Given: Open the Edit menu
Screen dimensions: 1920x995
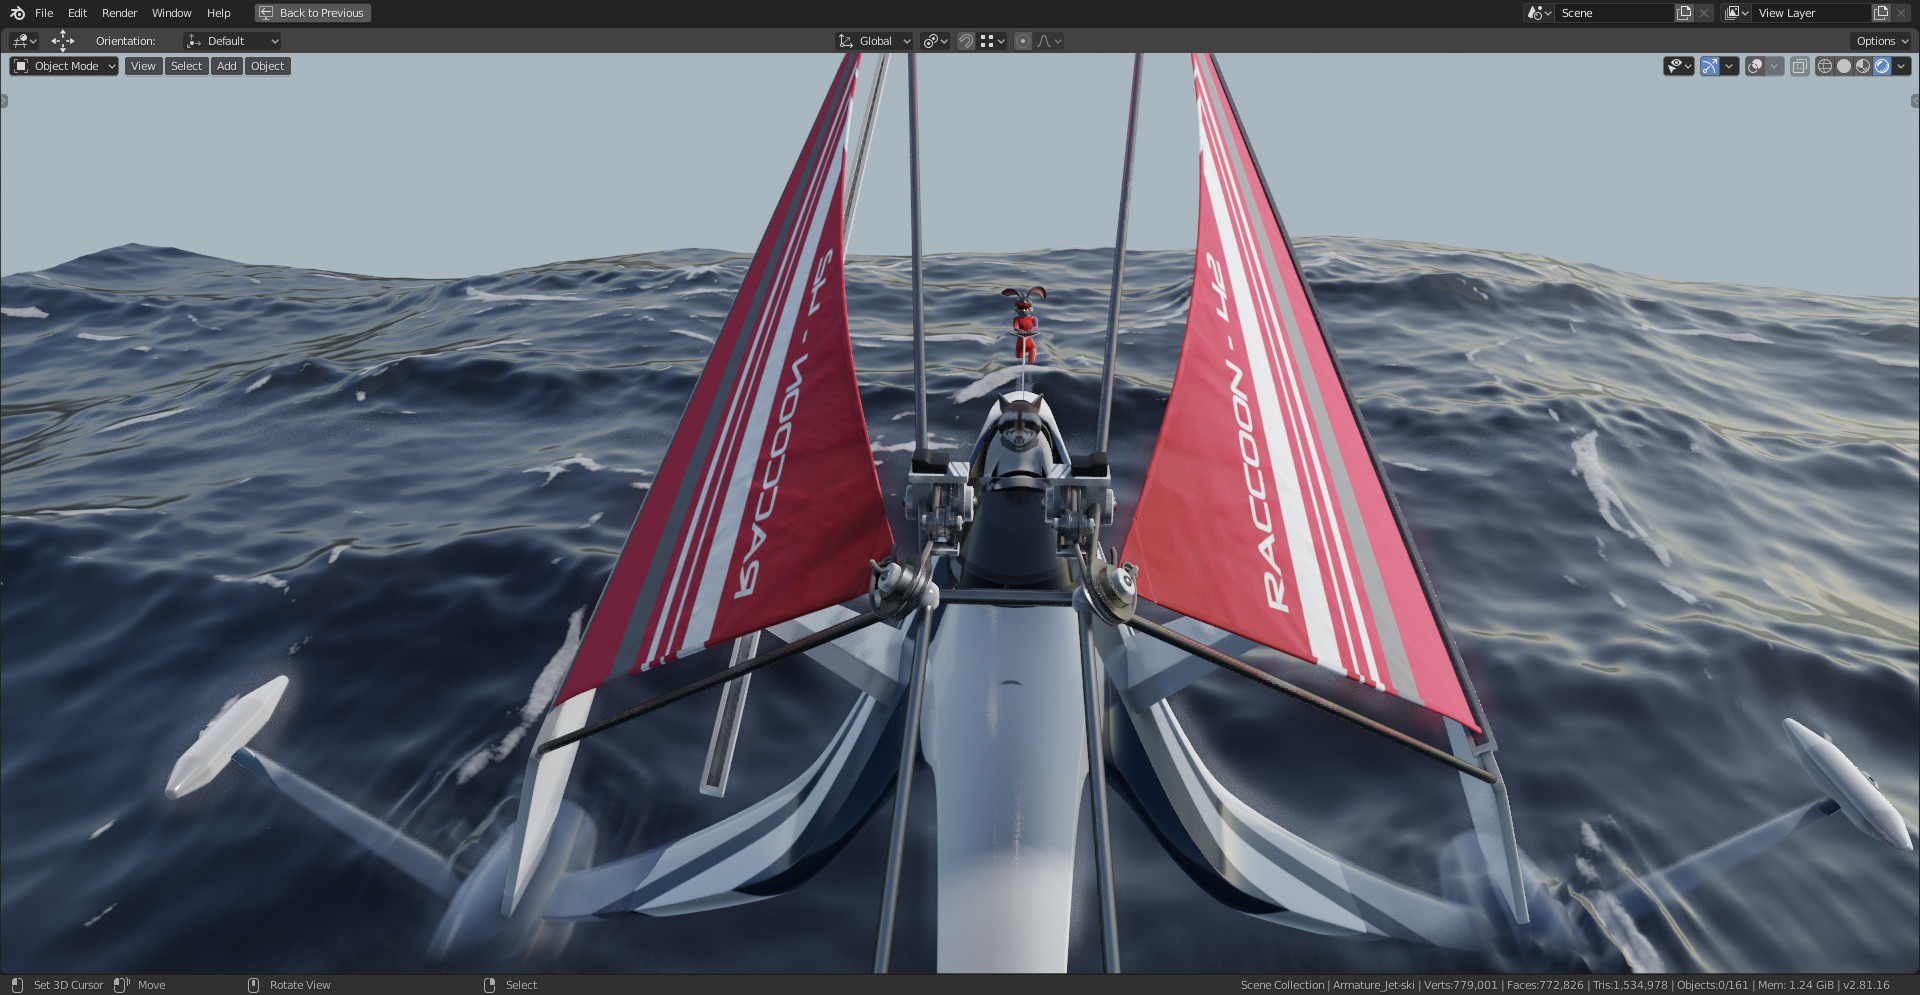Looking at the screenshot, I should pos(77,13).
